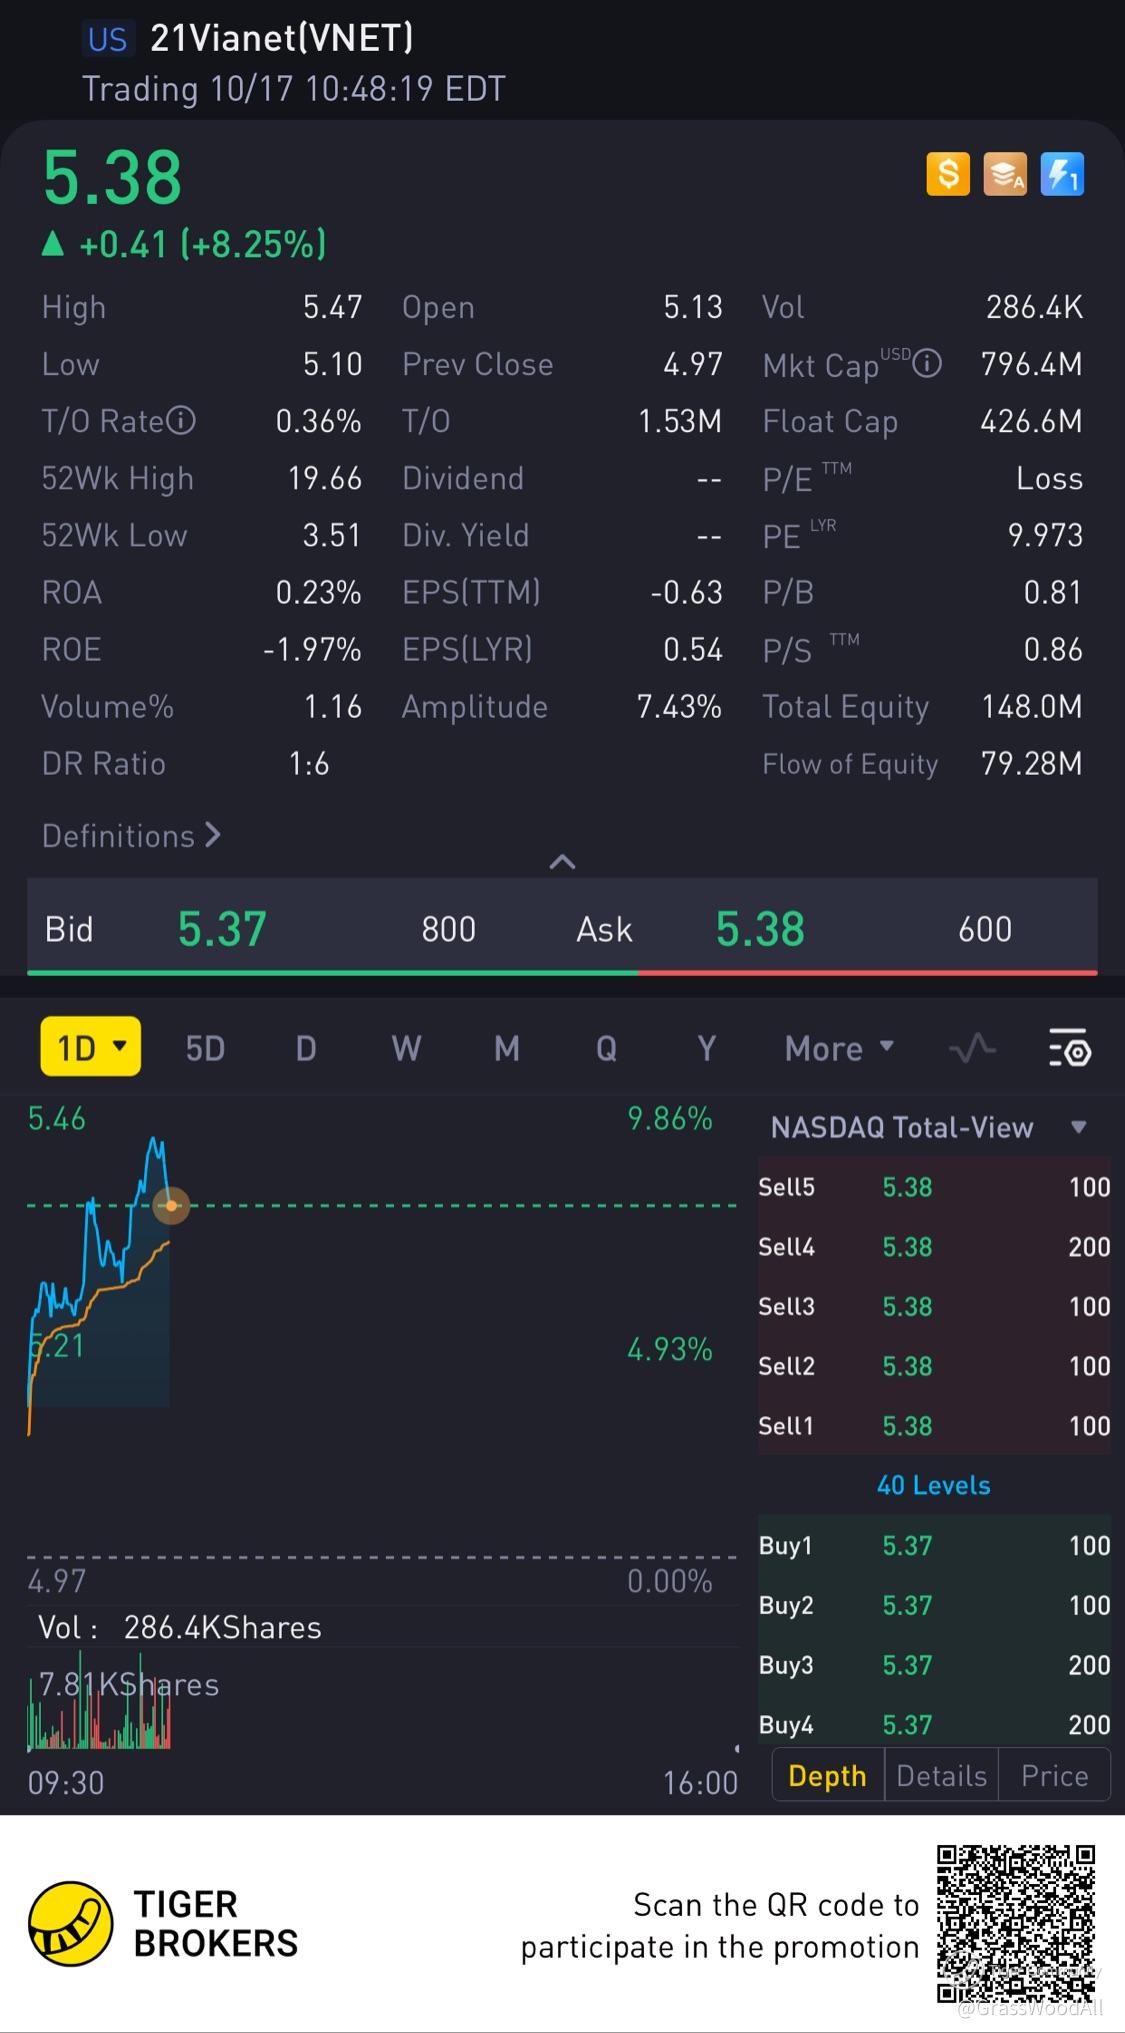Tap the Sell1 order book row

(x=934, y=1426)
